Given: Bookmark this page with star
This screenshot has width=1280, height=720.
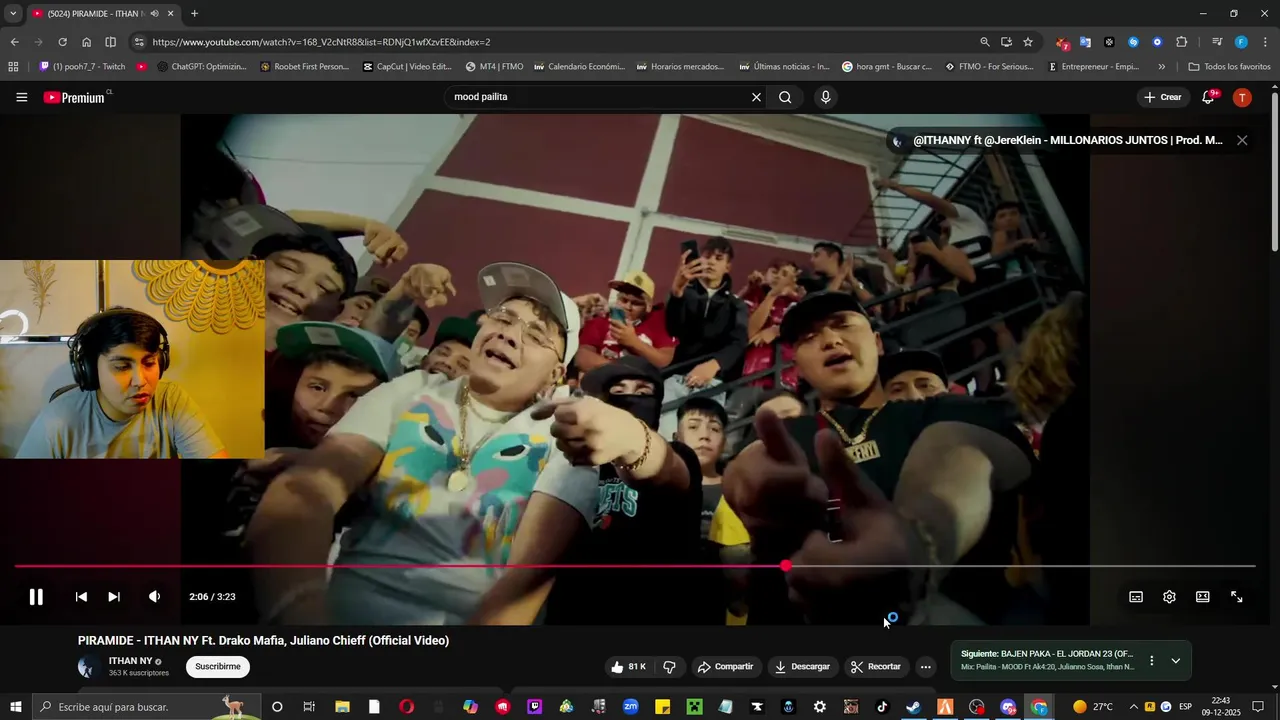Looking at the screenshot, I should pyautogui.click(x=1028, y=42).
